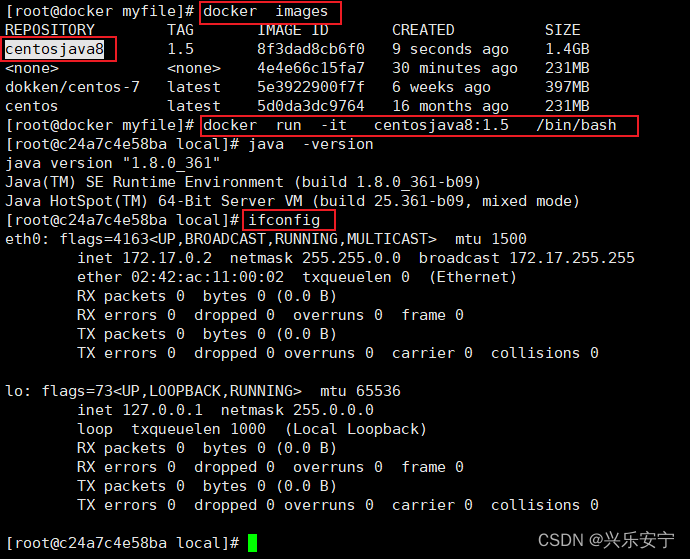
Task: Select image ID 5d0da3dc9764
Action: [311, 106]
